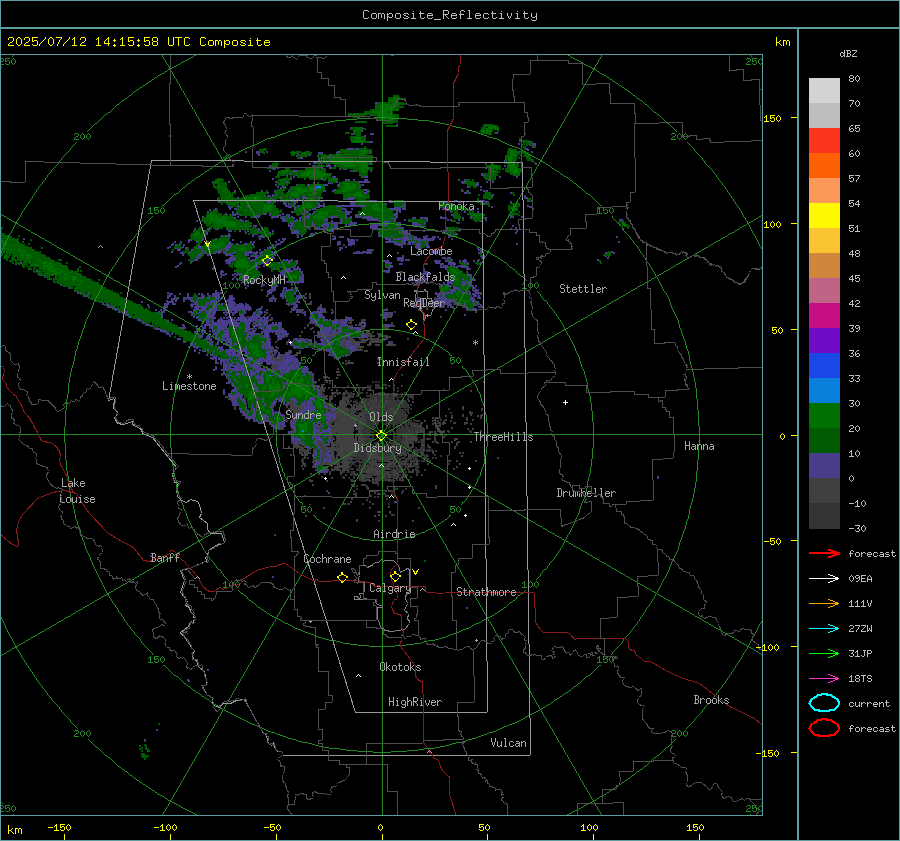The height and width of the screenshot is (841, 900).
Task: Click the orange 111V arrow legend icon
Action: 824,603
